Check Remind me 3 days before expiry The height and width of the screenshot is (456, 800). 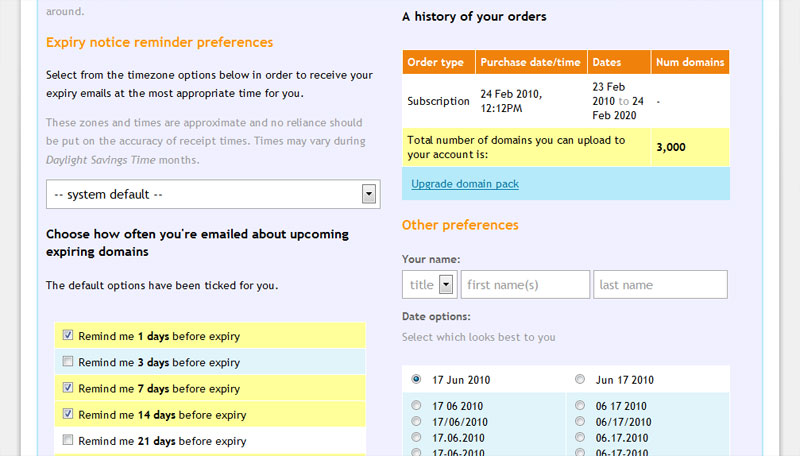coord(68,362)
